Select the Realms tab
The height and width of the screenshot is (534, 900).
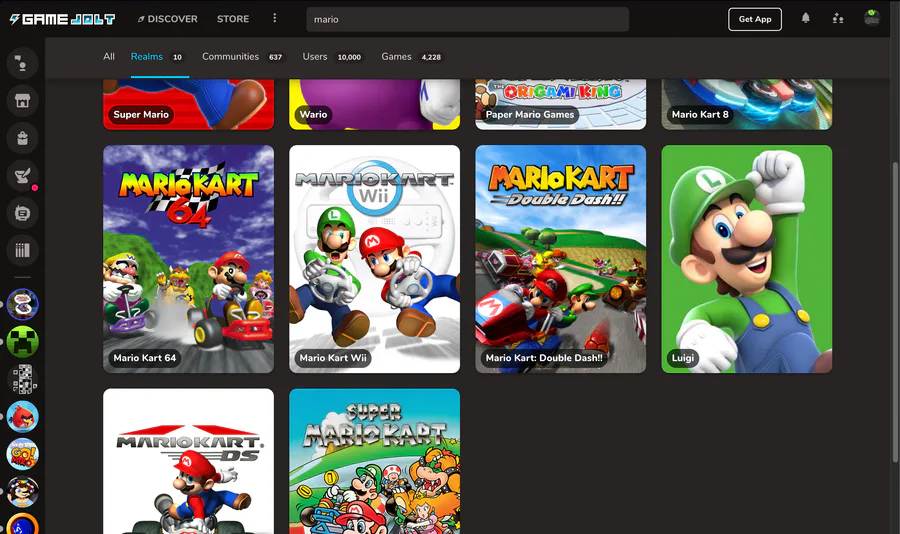click(160, 56)
